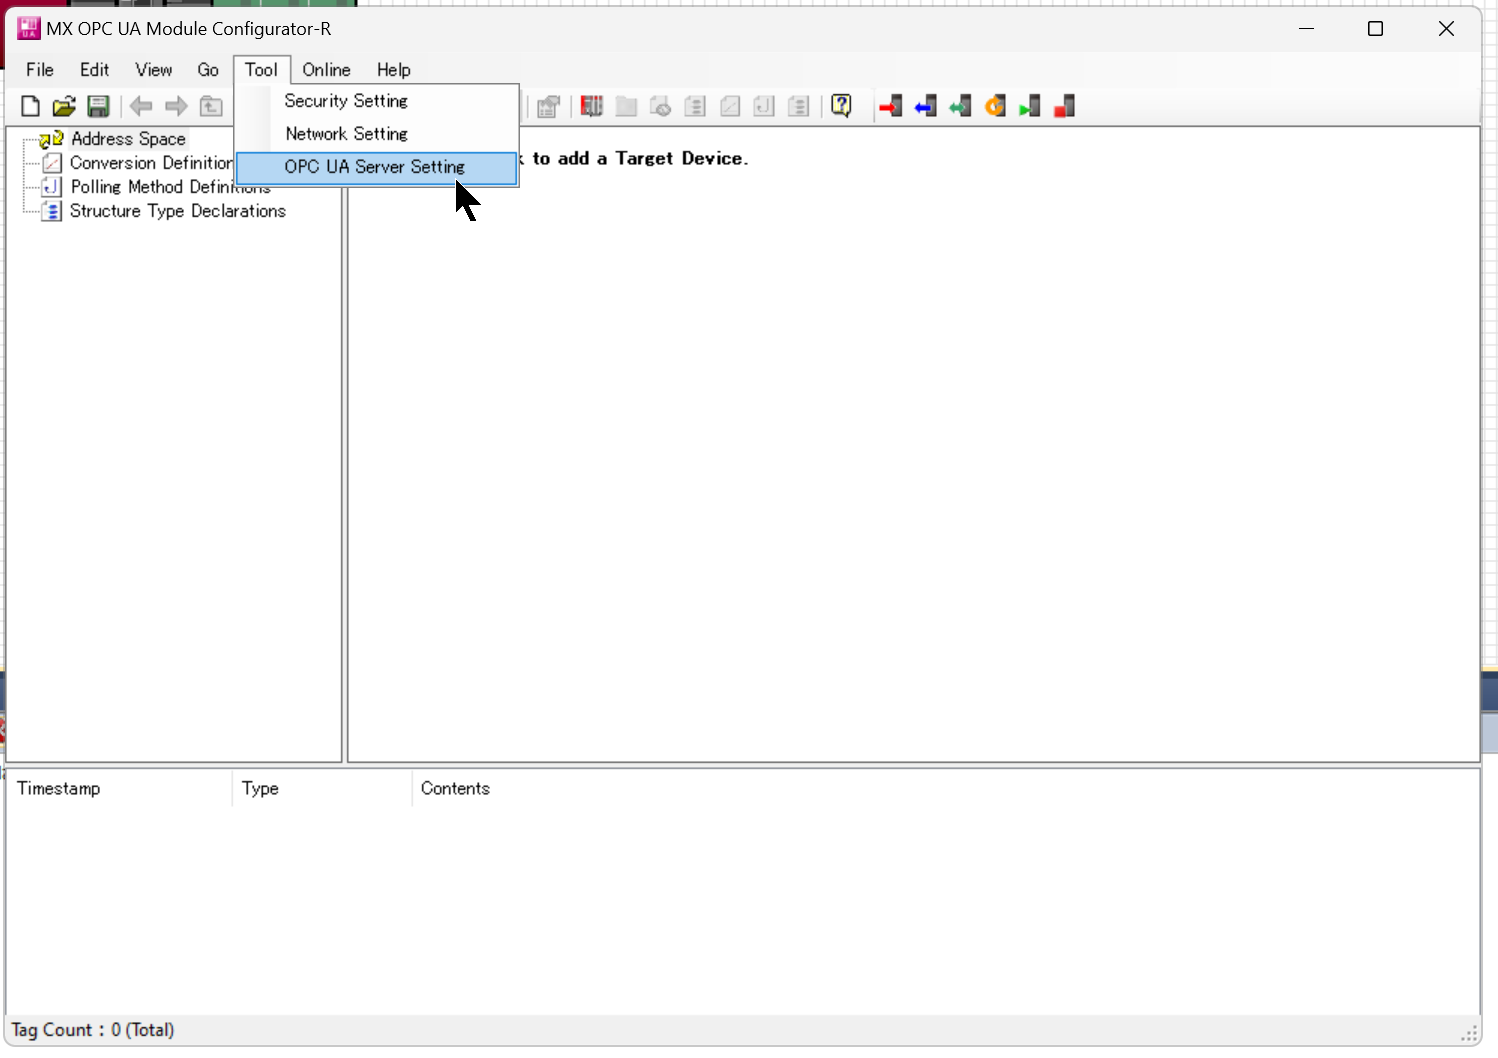
Task: Click the red book toolbar icon
Action: [592, 106]
